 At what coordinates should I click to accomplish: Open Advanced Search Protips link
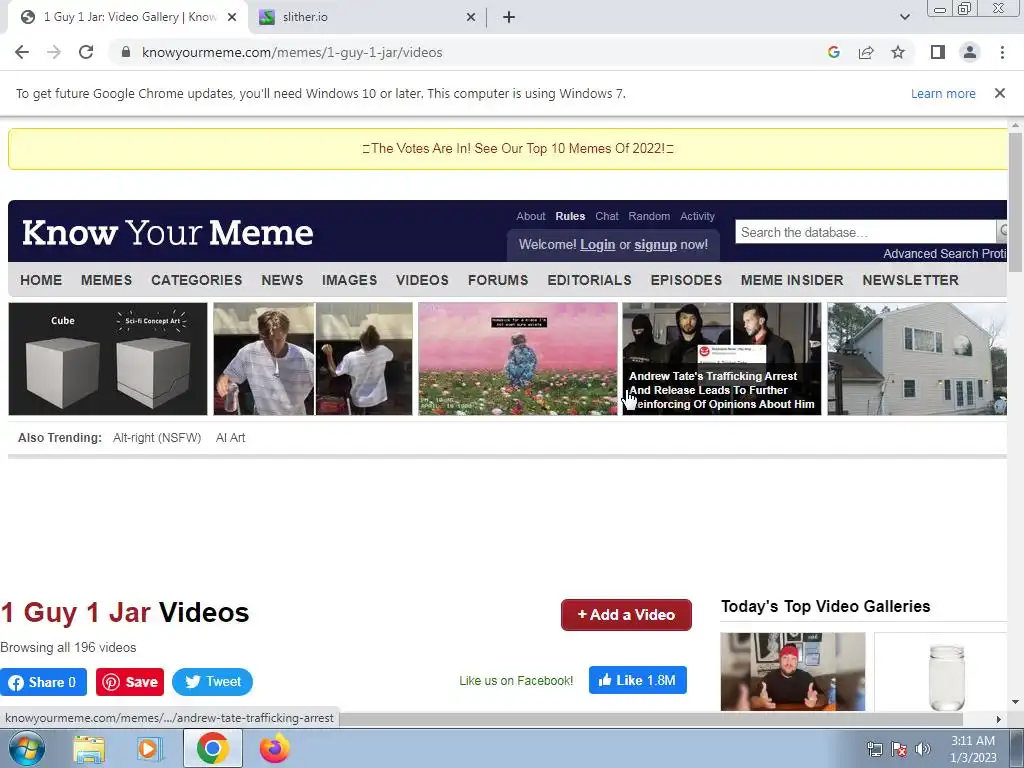pos(944,254)
